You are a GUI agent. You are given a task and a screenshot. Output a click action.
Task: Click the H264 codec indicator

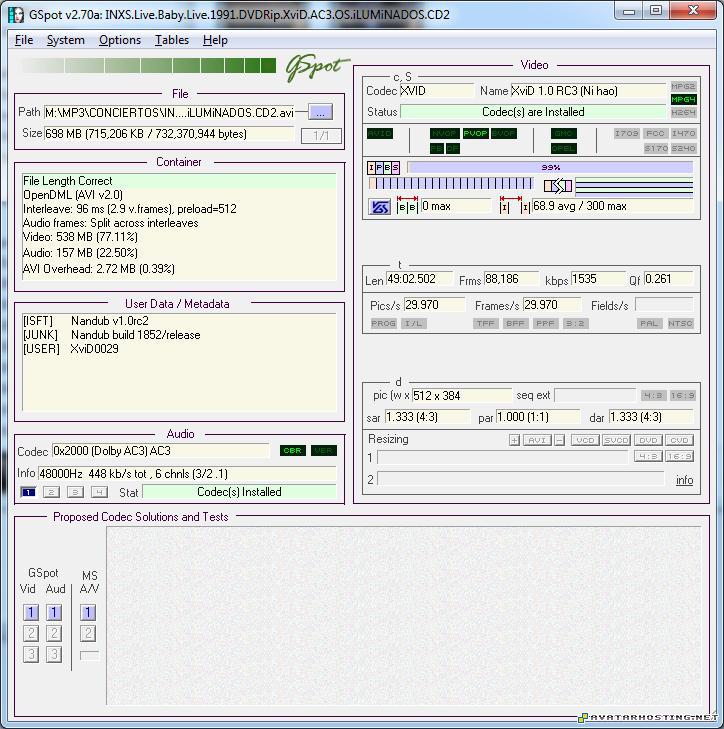[683, 113]
